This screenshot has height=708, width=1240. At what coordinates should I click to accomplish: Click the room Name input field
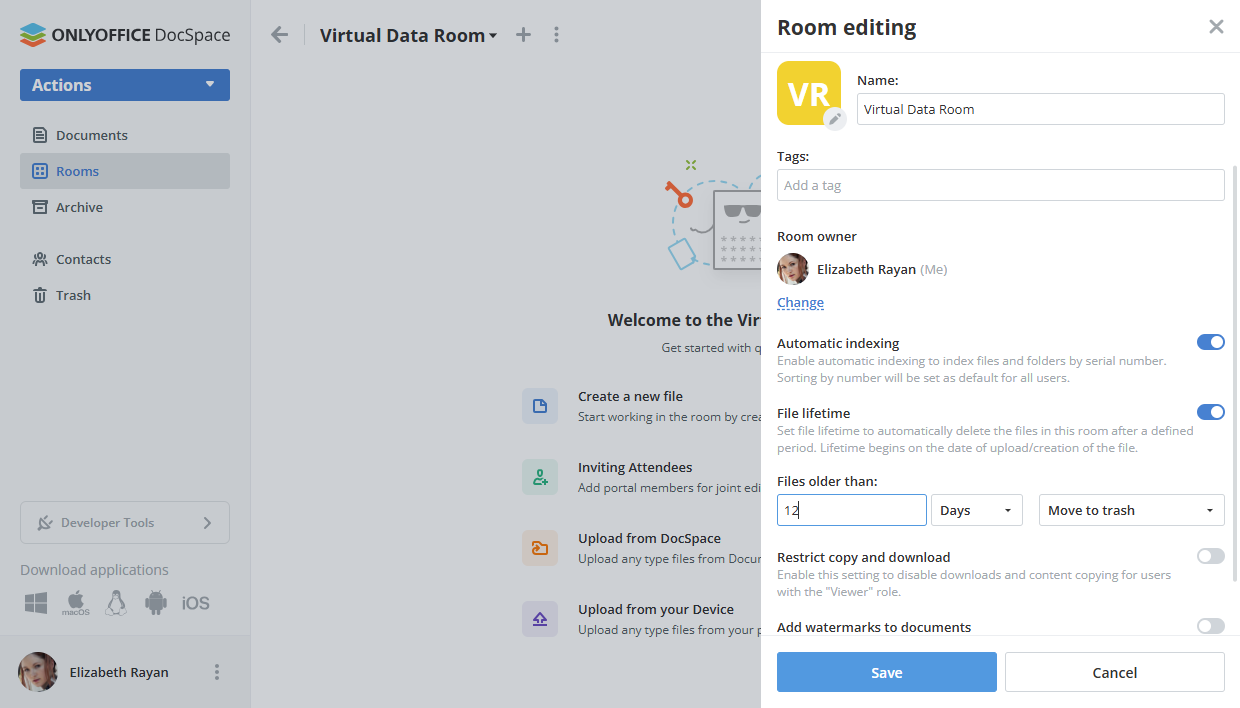[x=1041, y=109]
